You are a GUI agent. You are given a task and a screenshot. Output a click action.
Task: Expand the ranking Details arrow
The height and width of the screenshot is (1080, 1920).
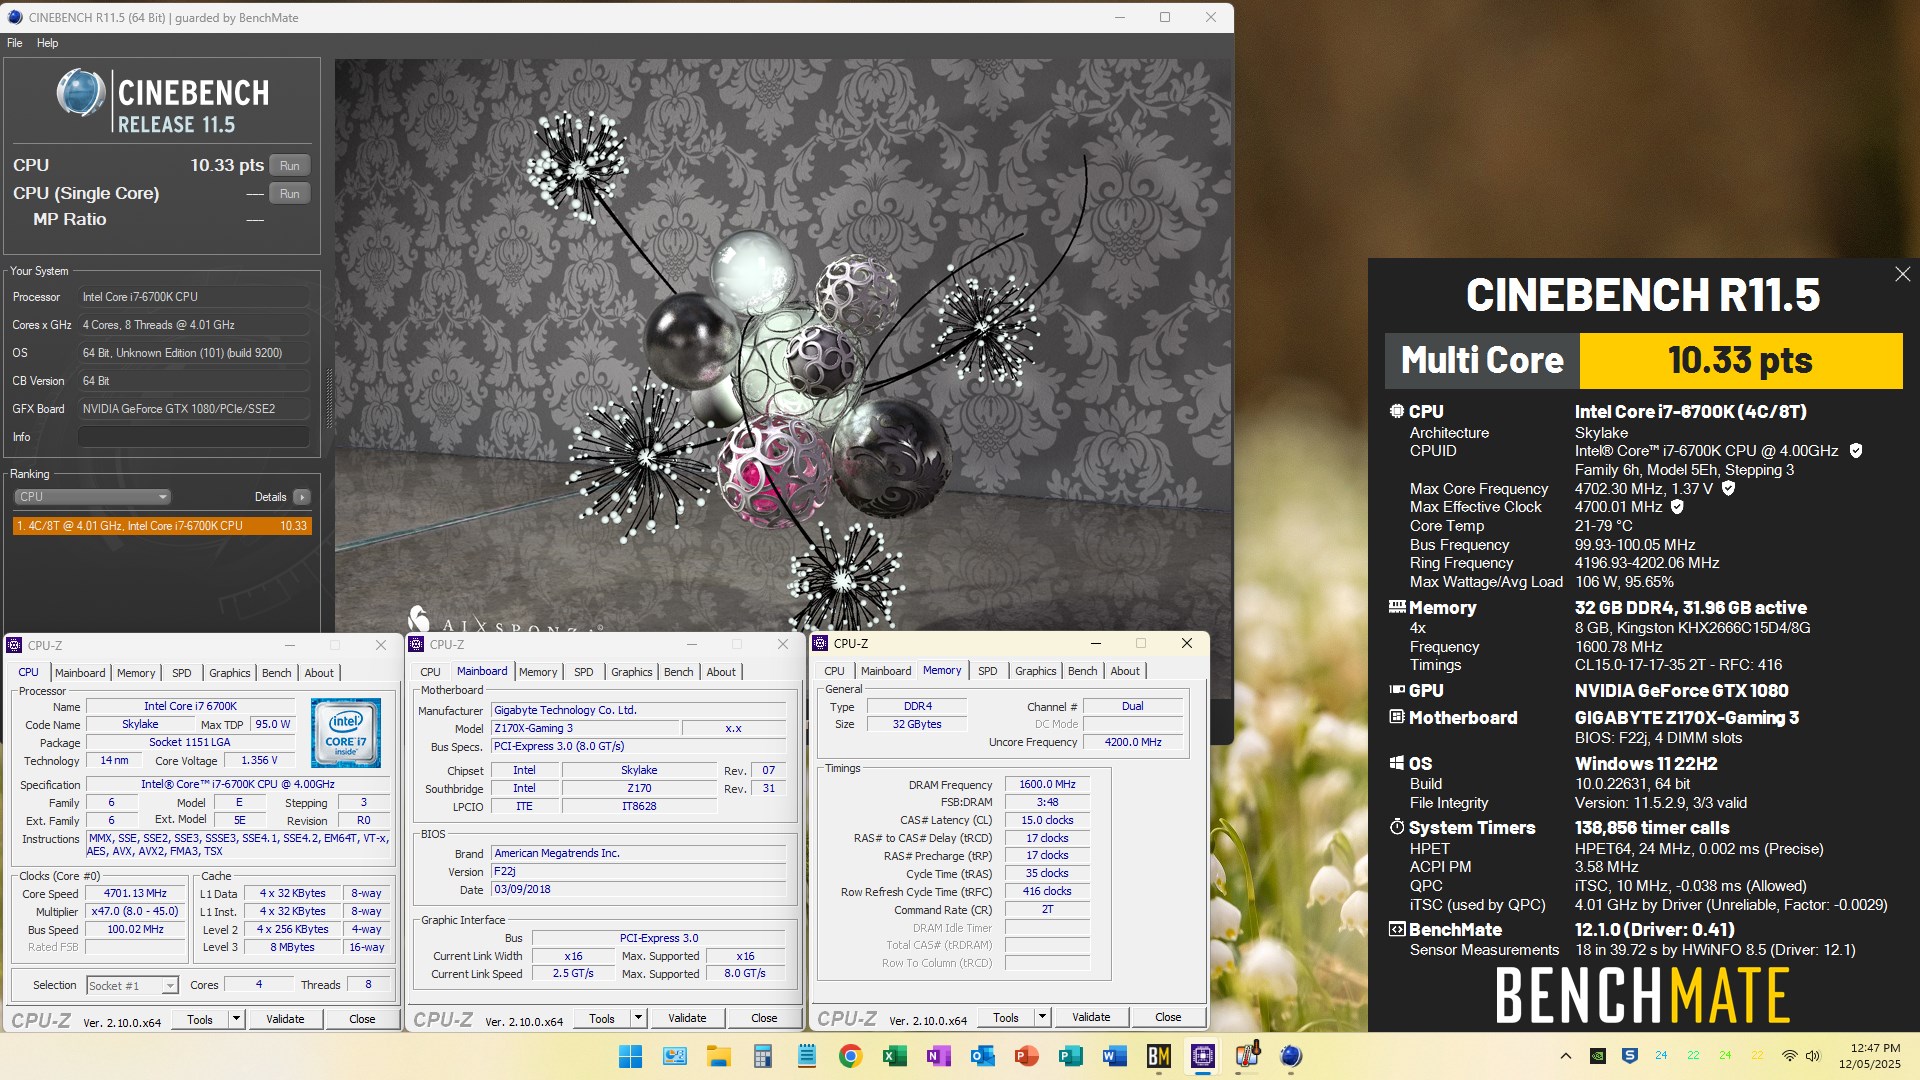(302, 497)
